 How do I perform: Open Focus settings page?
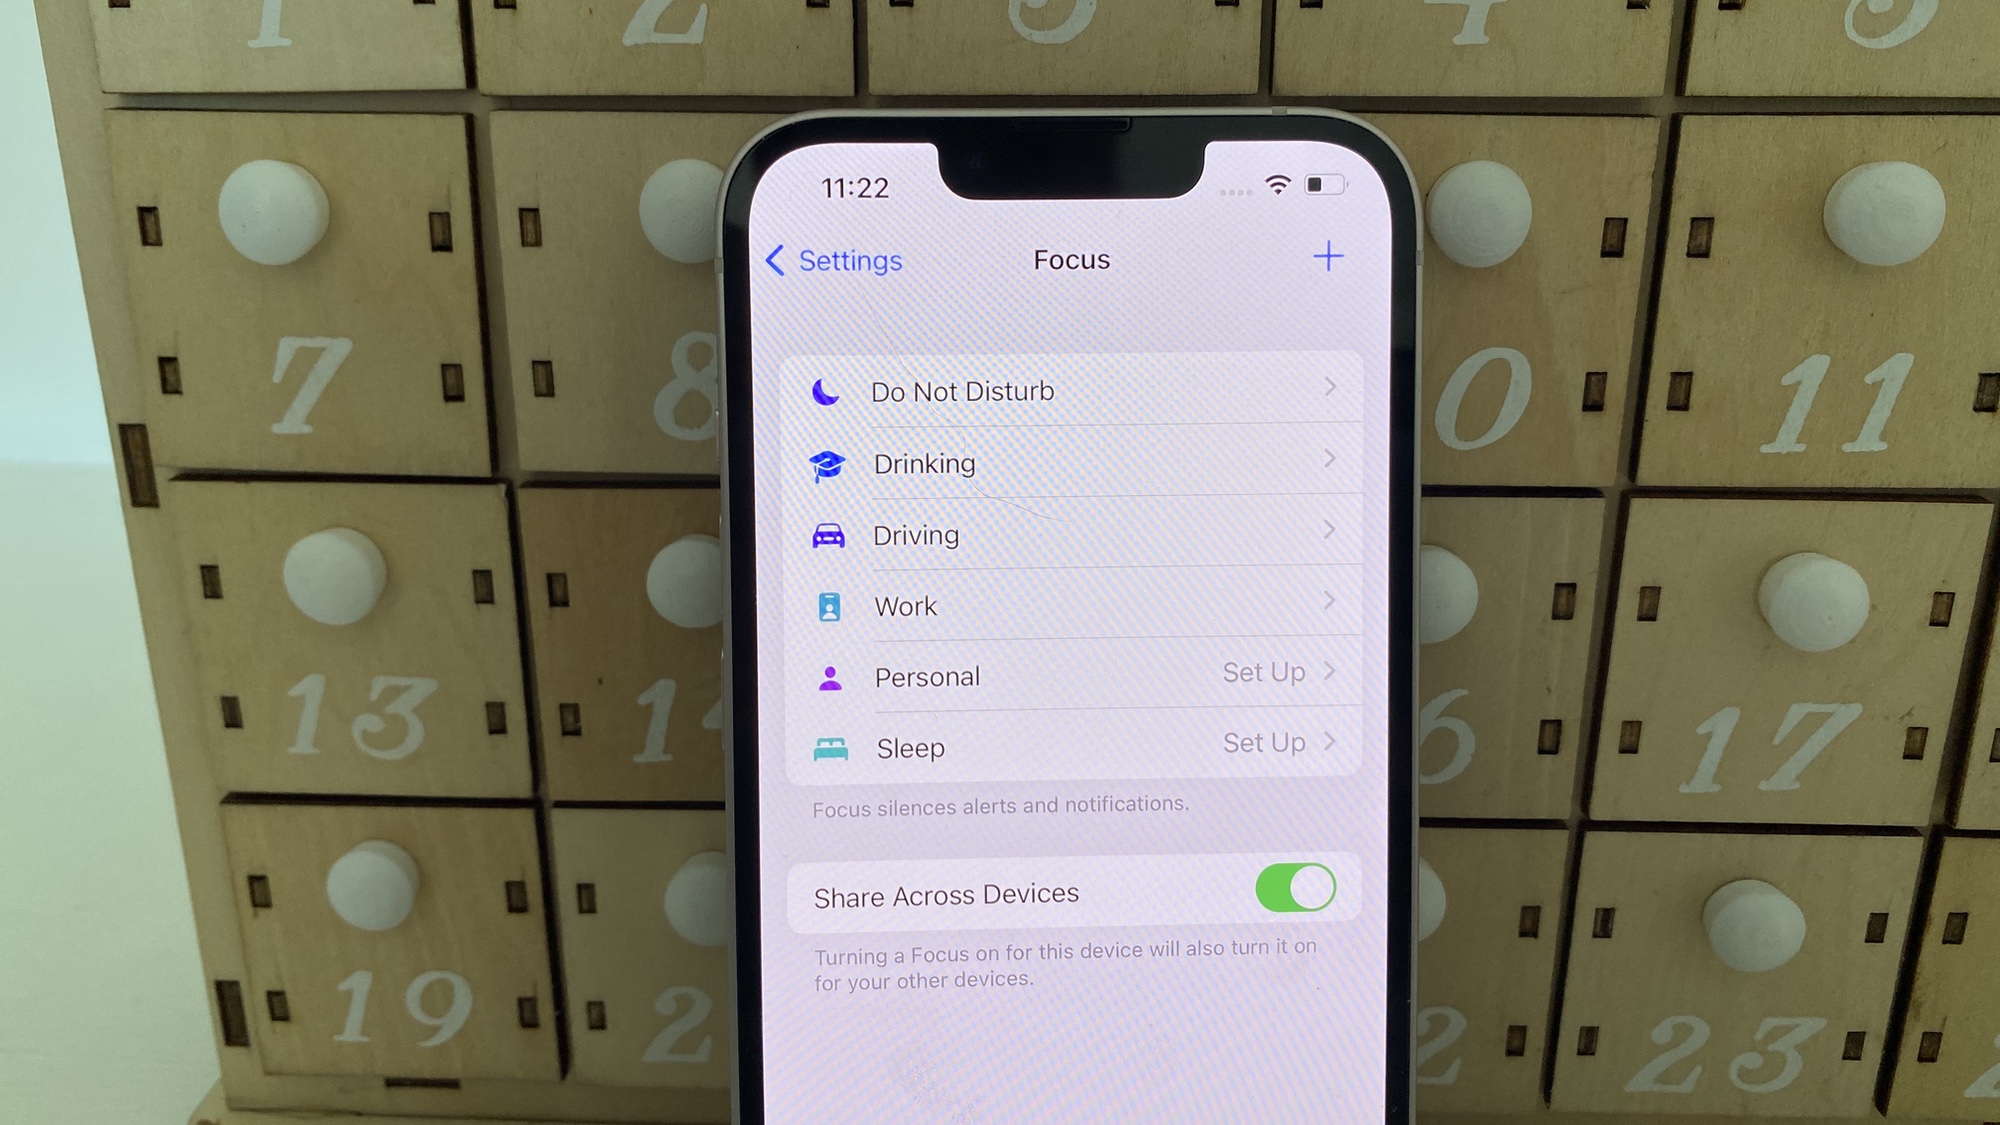tap(1069, 258)
